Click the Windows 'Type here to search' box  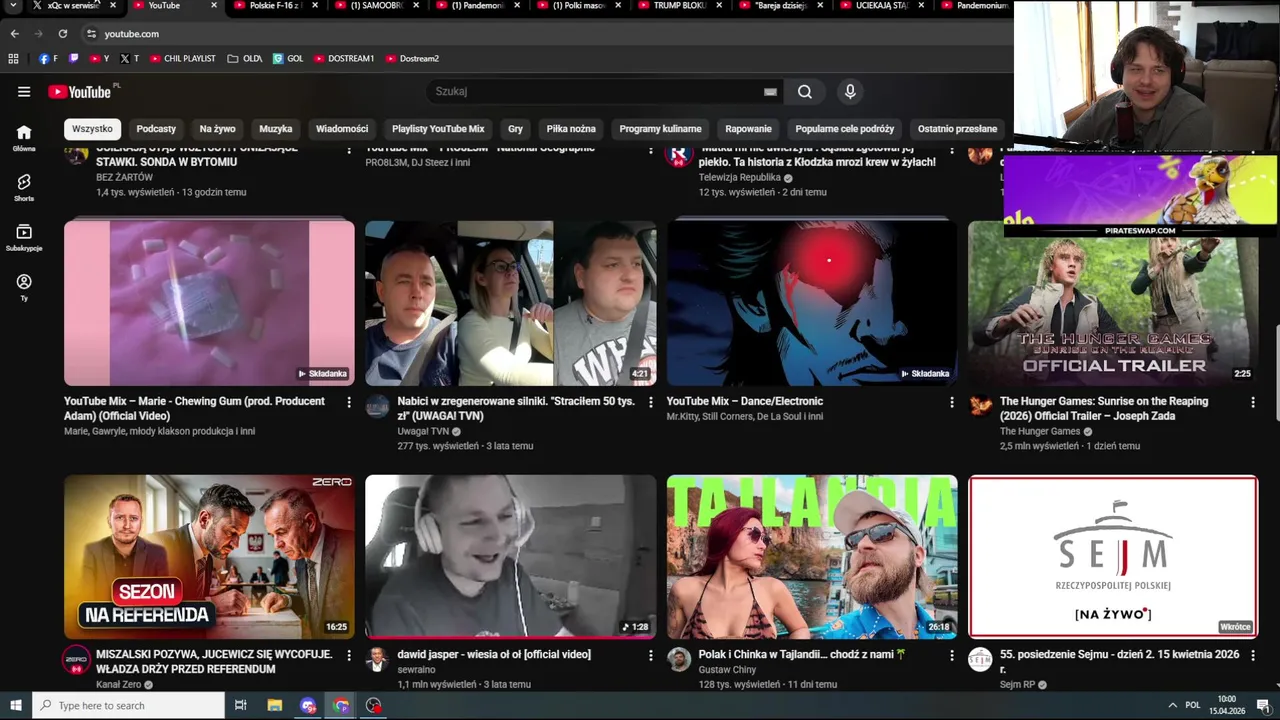pos(128,705)
